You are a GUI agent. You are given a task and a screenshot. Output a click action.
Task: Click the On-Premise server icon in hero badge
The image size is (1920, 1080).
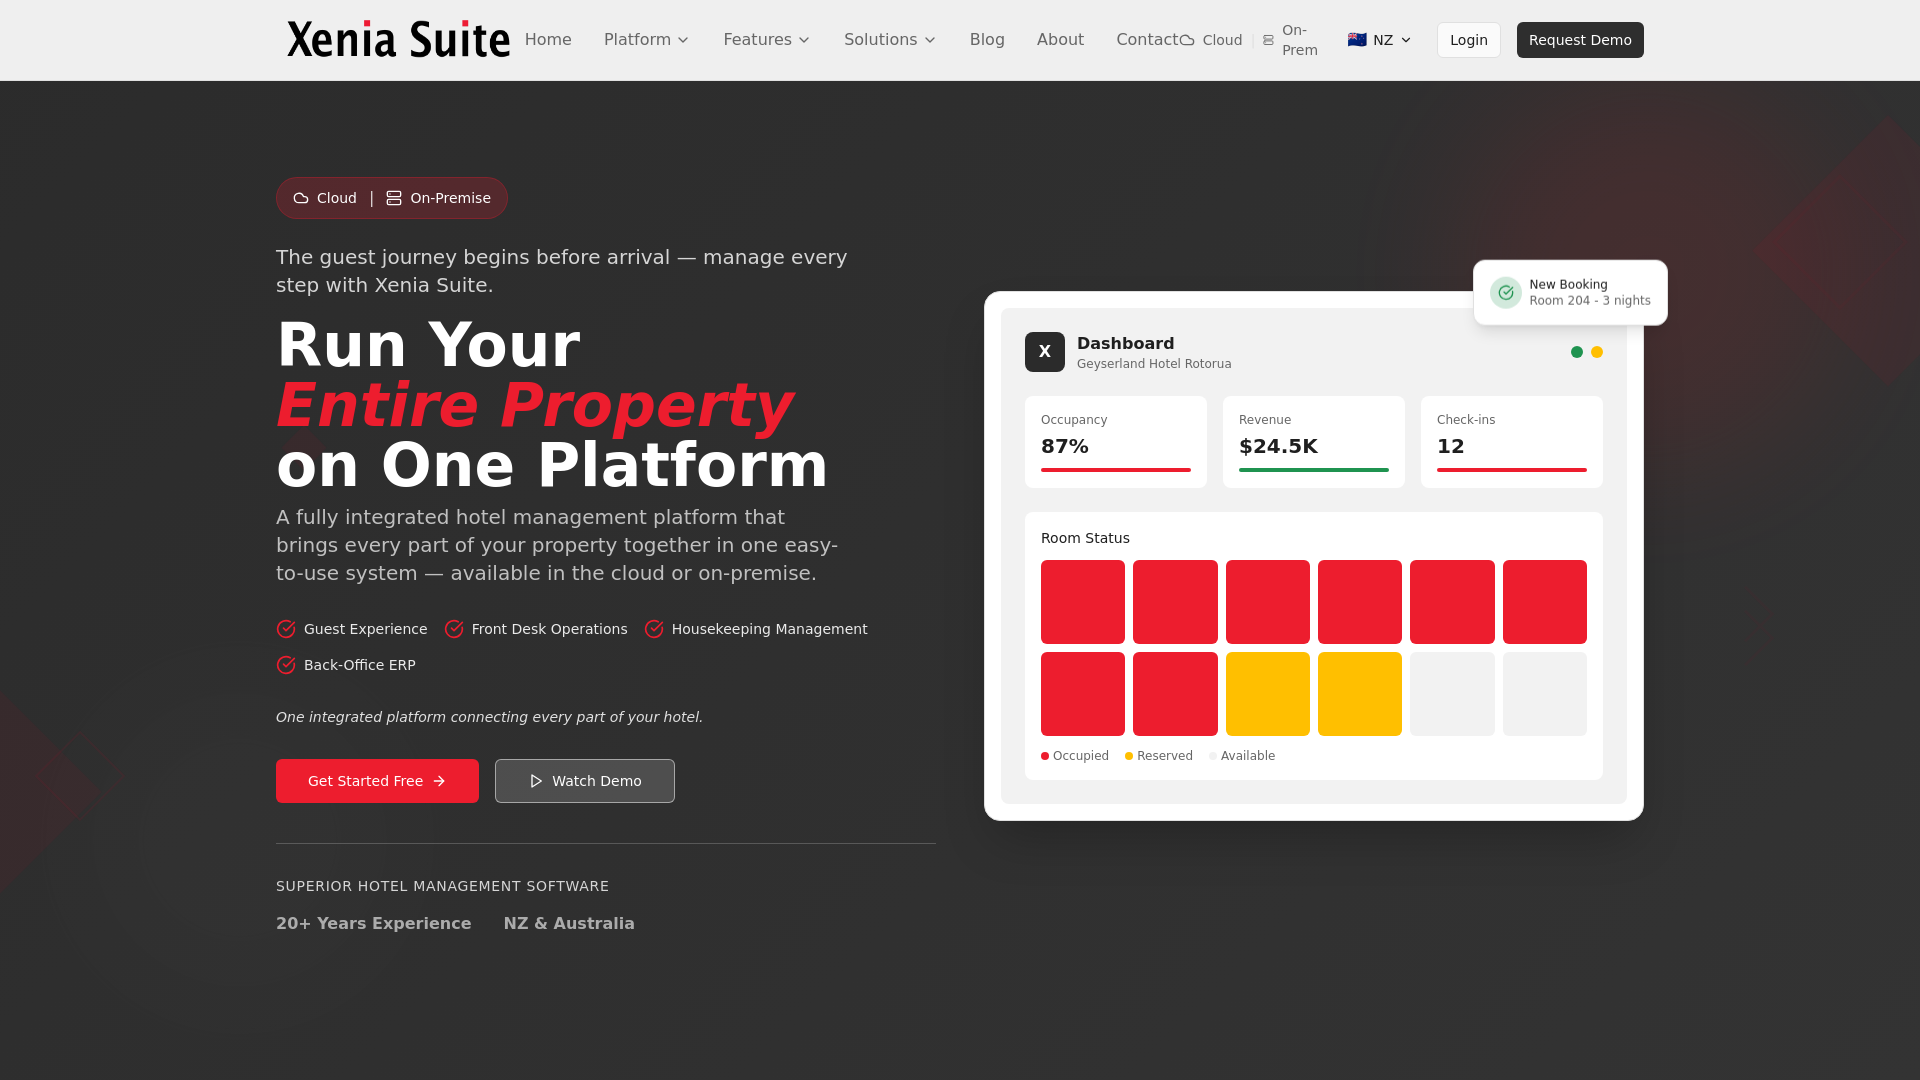394,198
